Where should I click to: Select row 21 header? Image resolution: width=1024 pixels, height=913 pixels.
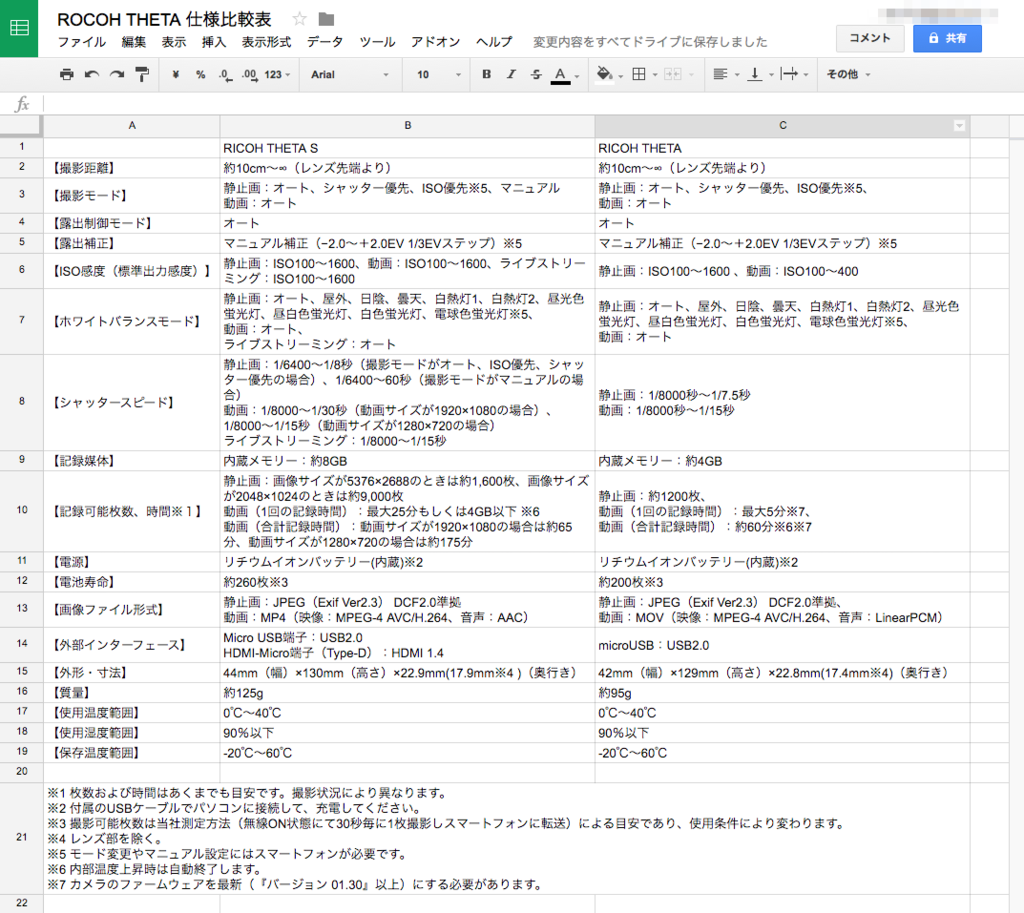pos(22,837)
